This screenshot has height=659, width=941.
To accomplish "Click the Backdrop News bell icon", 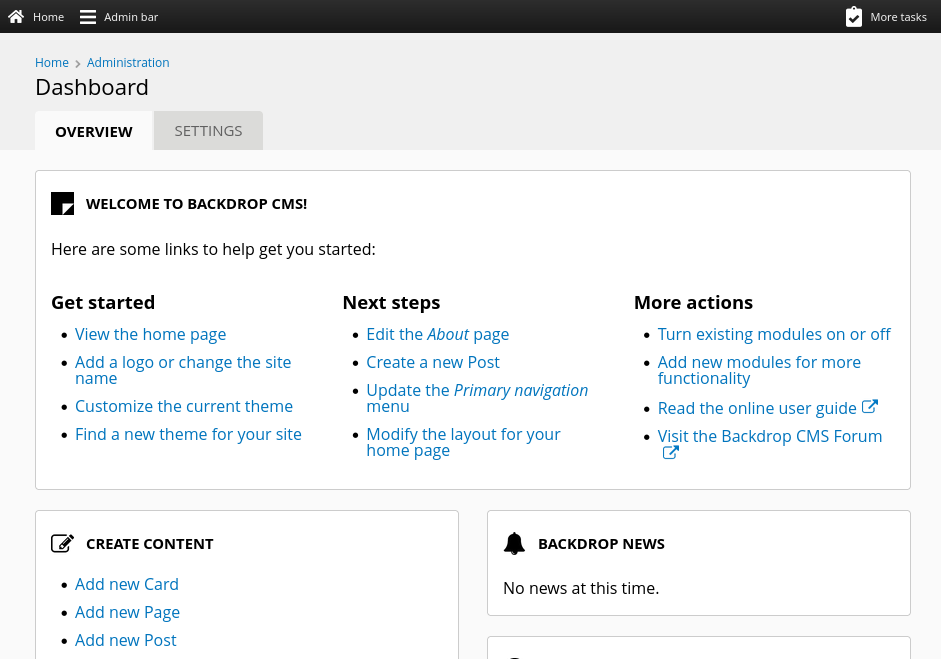I will pos(514,543).
